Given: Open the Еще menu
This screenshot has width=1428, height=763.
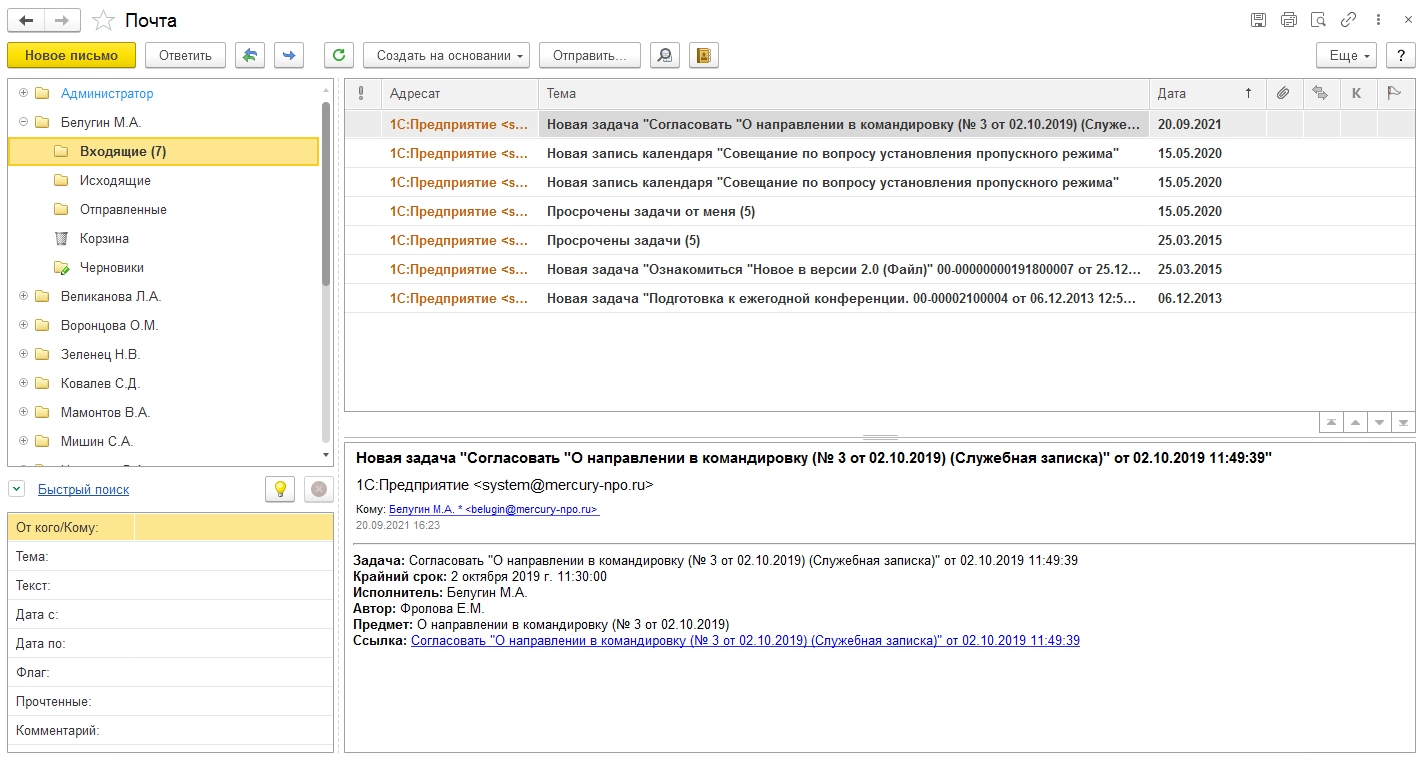Looking at the screenshot, I should [1346, 55].
